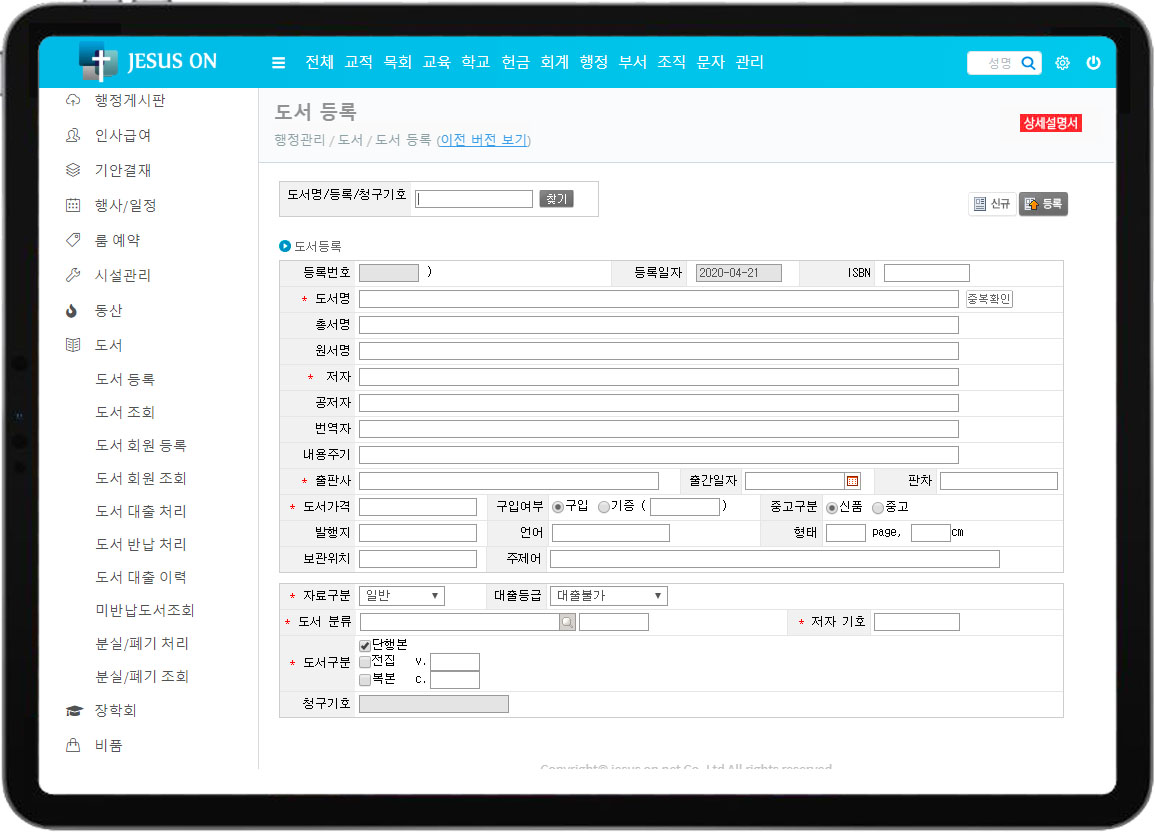The height and width of the screenshot is (832, 1155).
Task: Open settings via the gear icon
Action: point(1062,63)
